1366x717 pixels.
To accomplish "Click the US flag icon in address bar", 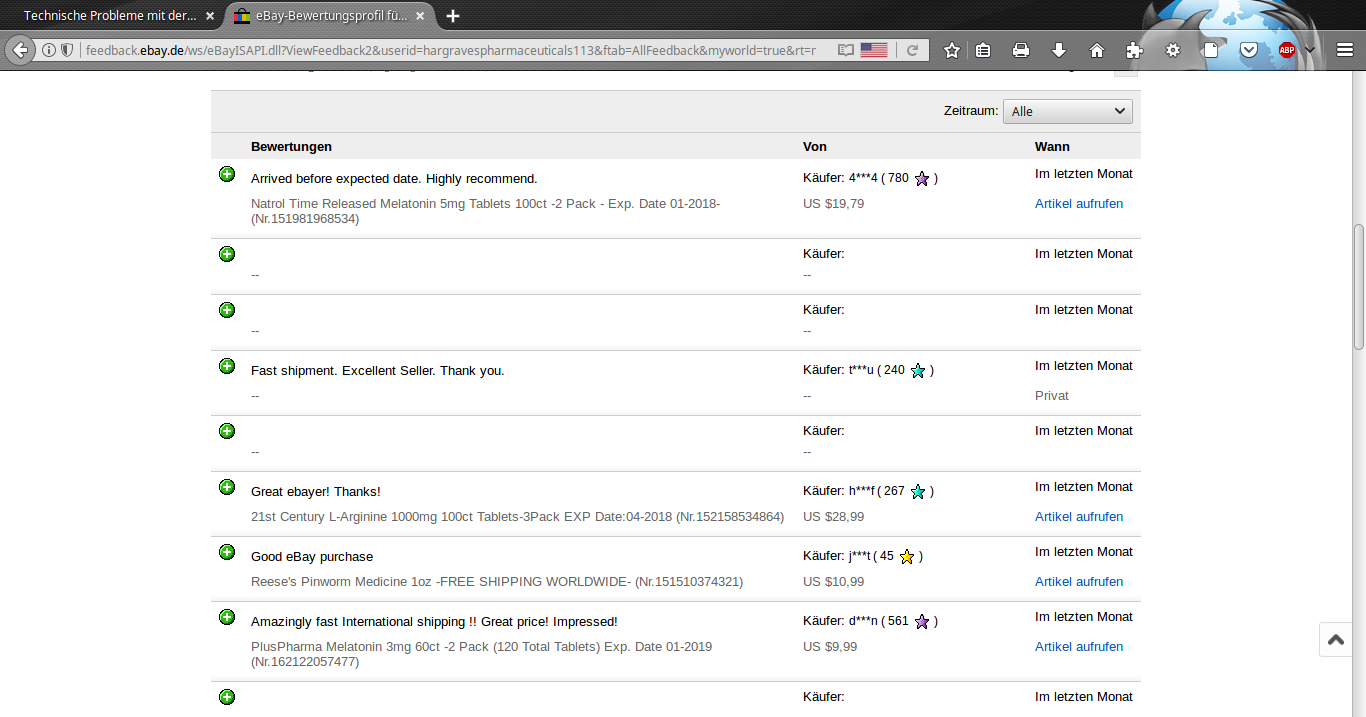I will pos(874,50).
